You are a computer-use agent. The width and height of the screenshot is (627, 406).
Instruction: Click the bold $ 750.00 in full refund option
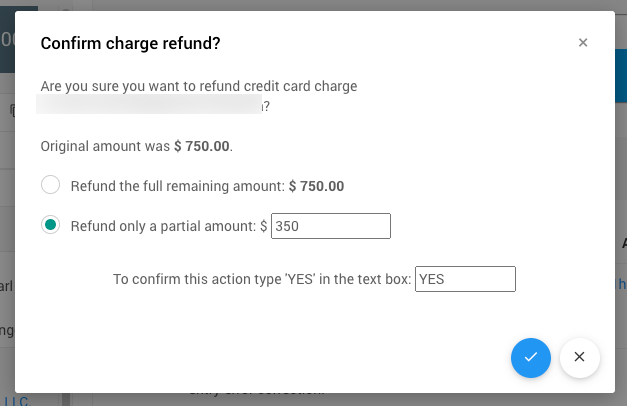[316, 186]
